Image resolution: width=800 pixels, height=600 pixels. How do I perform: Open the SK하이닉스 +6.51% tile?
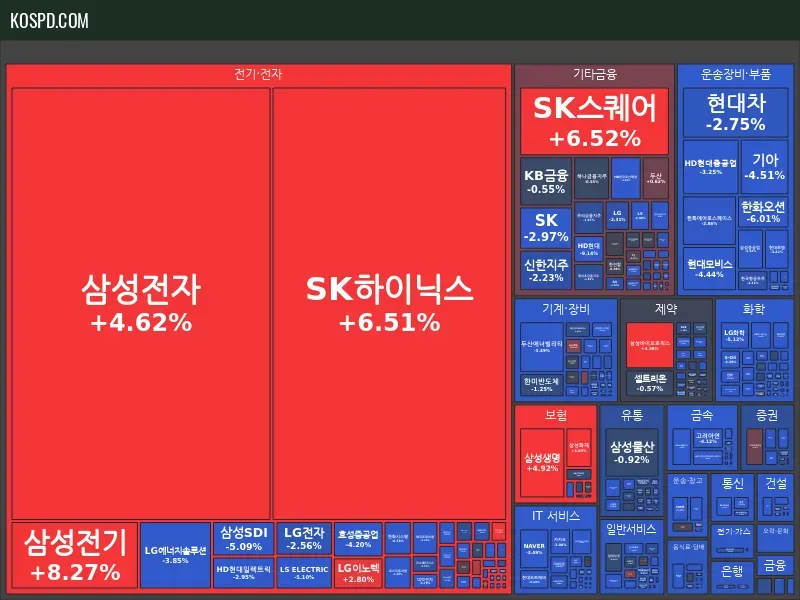tap(389, 304)
